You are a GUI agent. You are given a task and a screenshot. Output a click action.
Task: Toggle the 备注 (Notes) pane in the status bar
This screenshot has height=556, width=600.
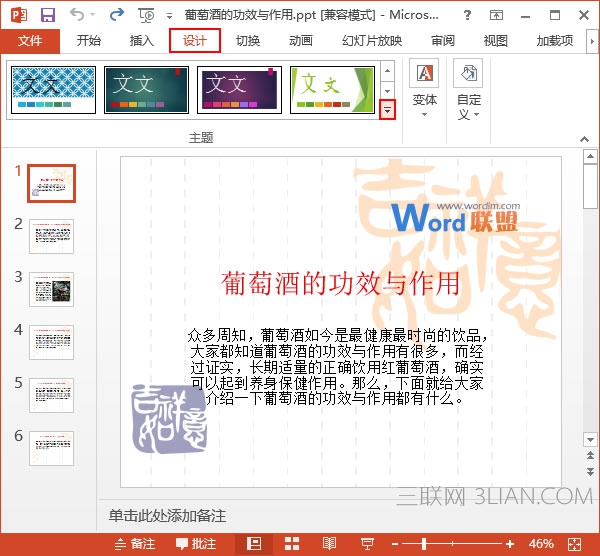(135, 544)
